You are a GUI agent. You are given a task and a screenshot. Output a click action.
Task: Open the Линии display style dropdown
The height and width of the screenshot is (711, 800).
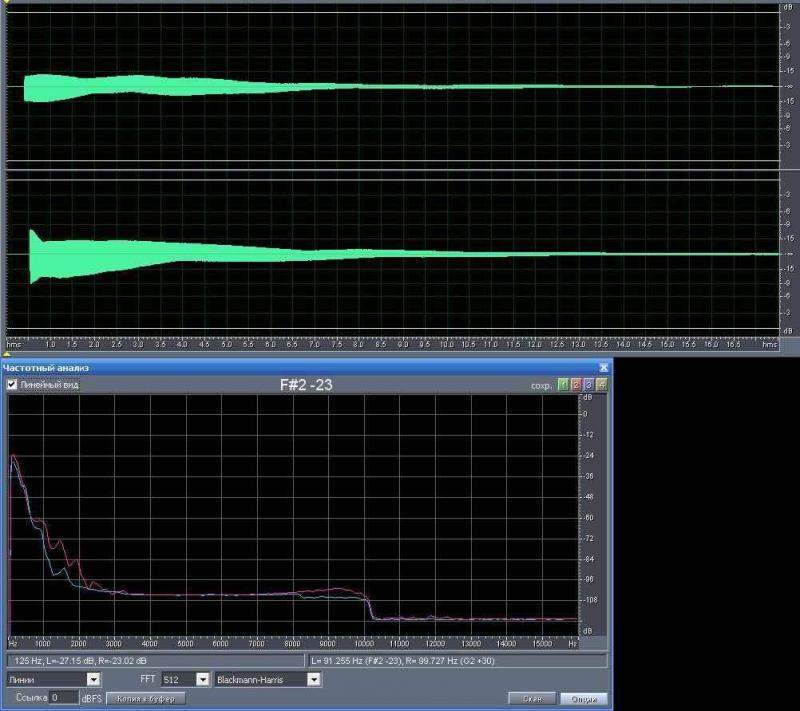54,679
